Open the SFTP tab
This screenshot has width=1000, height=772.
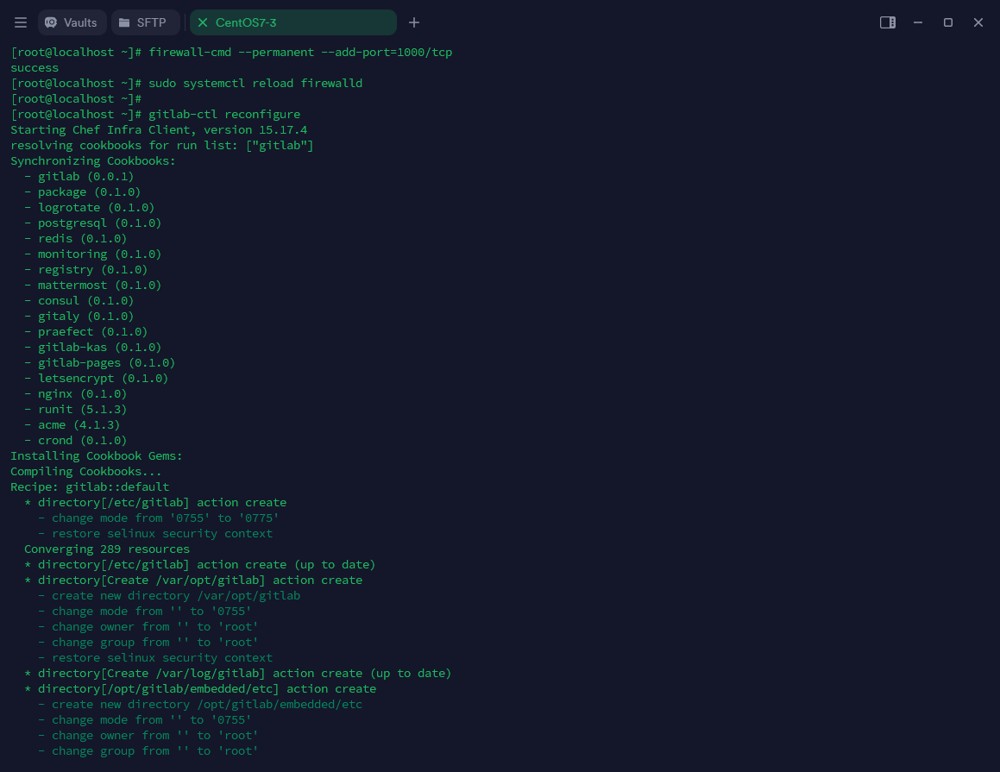145,23
